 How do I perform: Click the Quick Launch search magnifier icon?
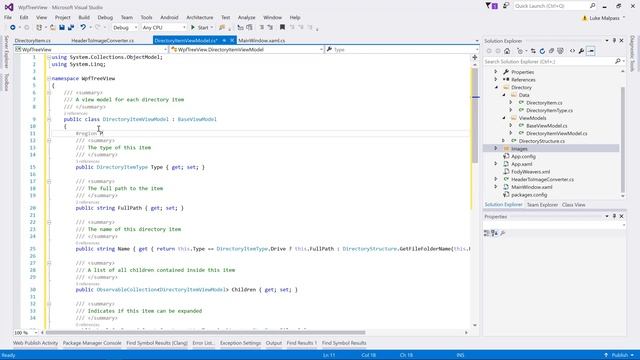[592, 6]
